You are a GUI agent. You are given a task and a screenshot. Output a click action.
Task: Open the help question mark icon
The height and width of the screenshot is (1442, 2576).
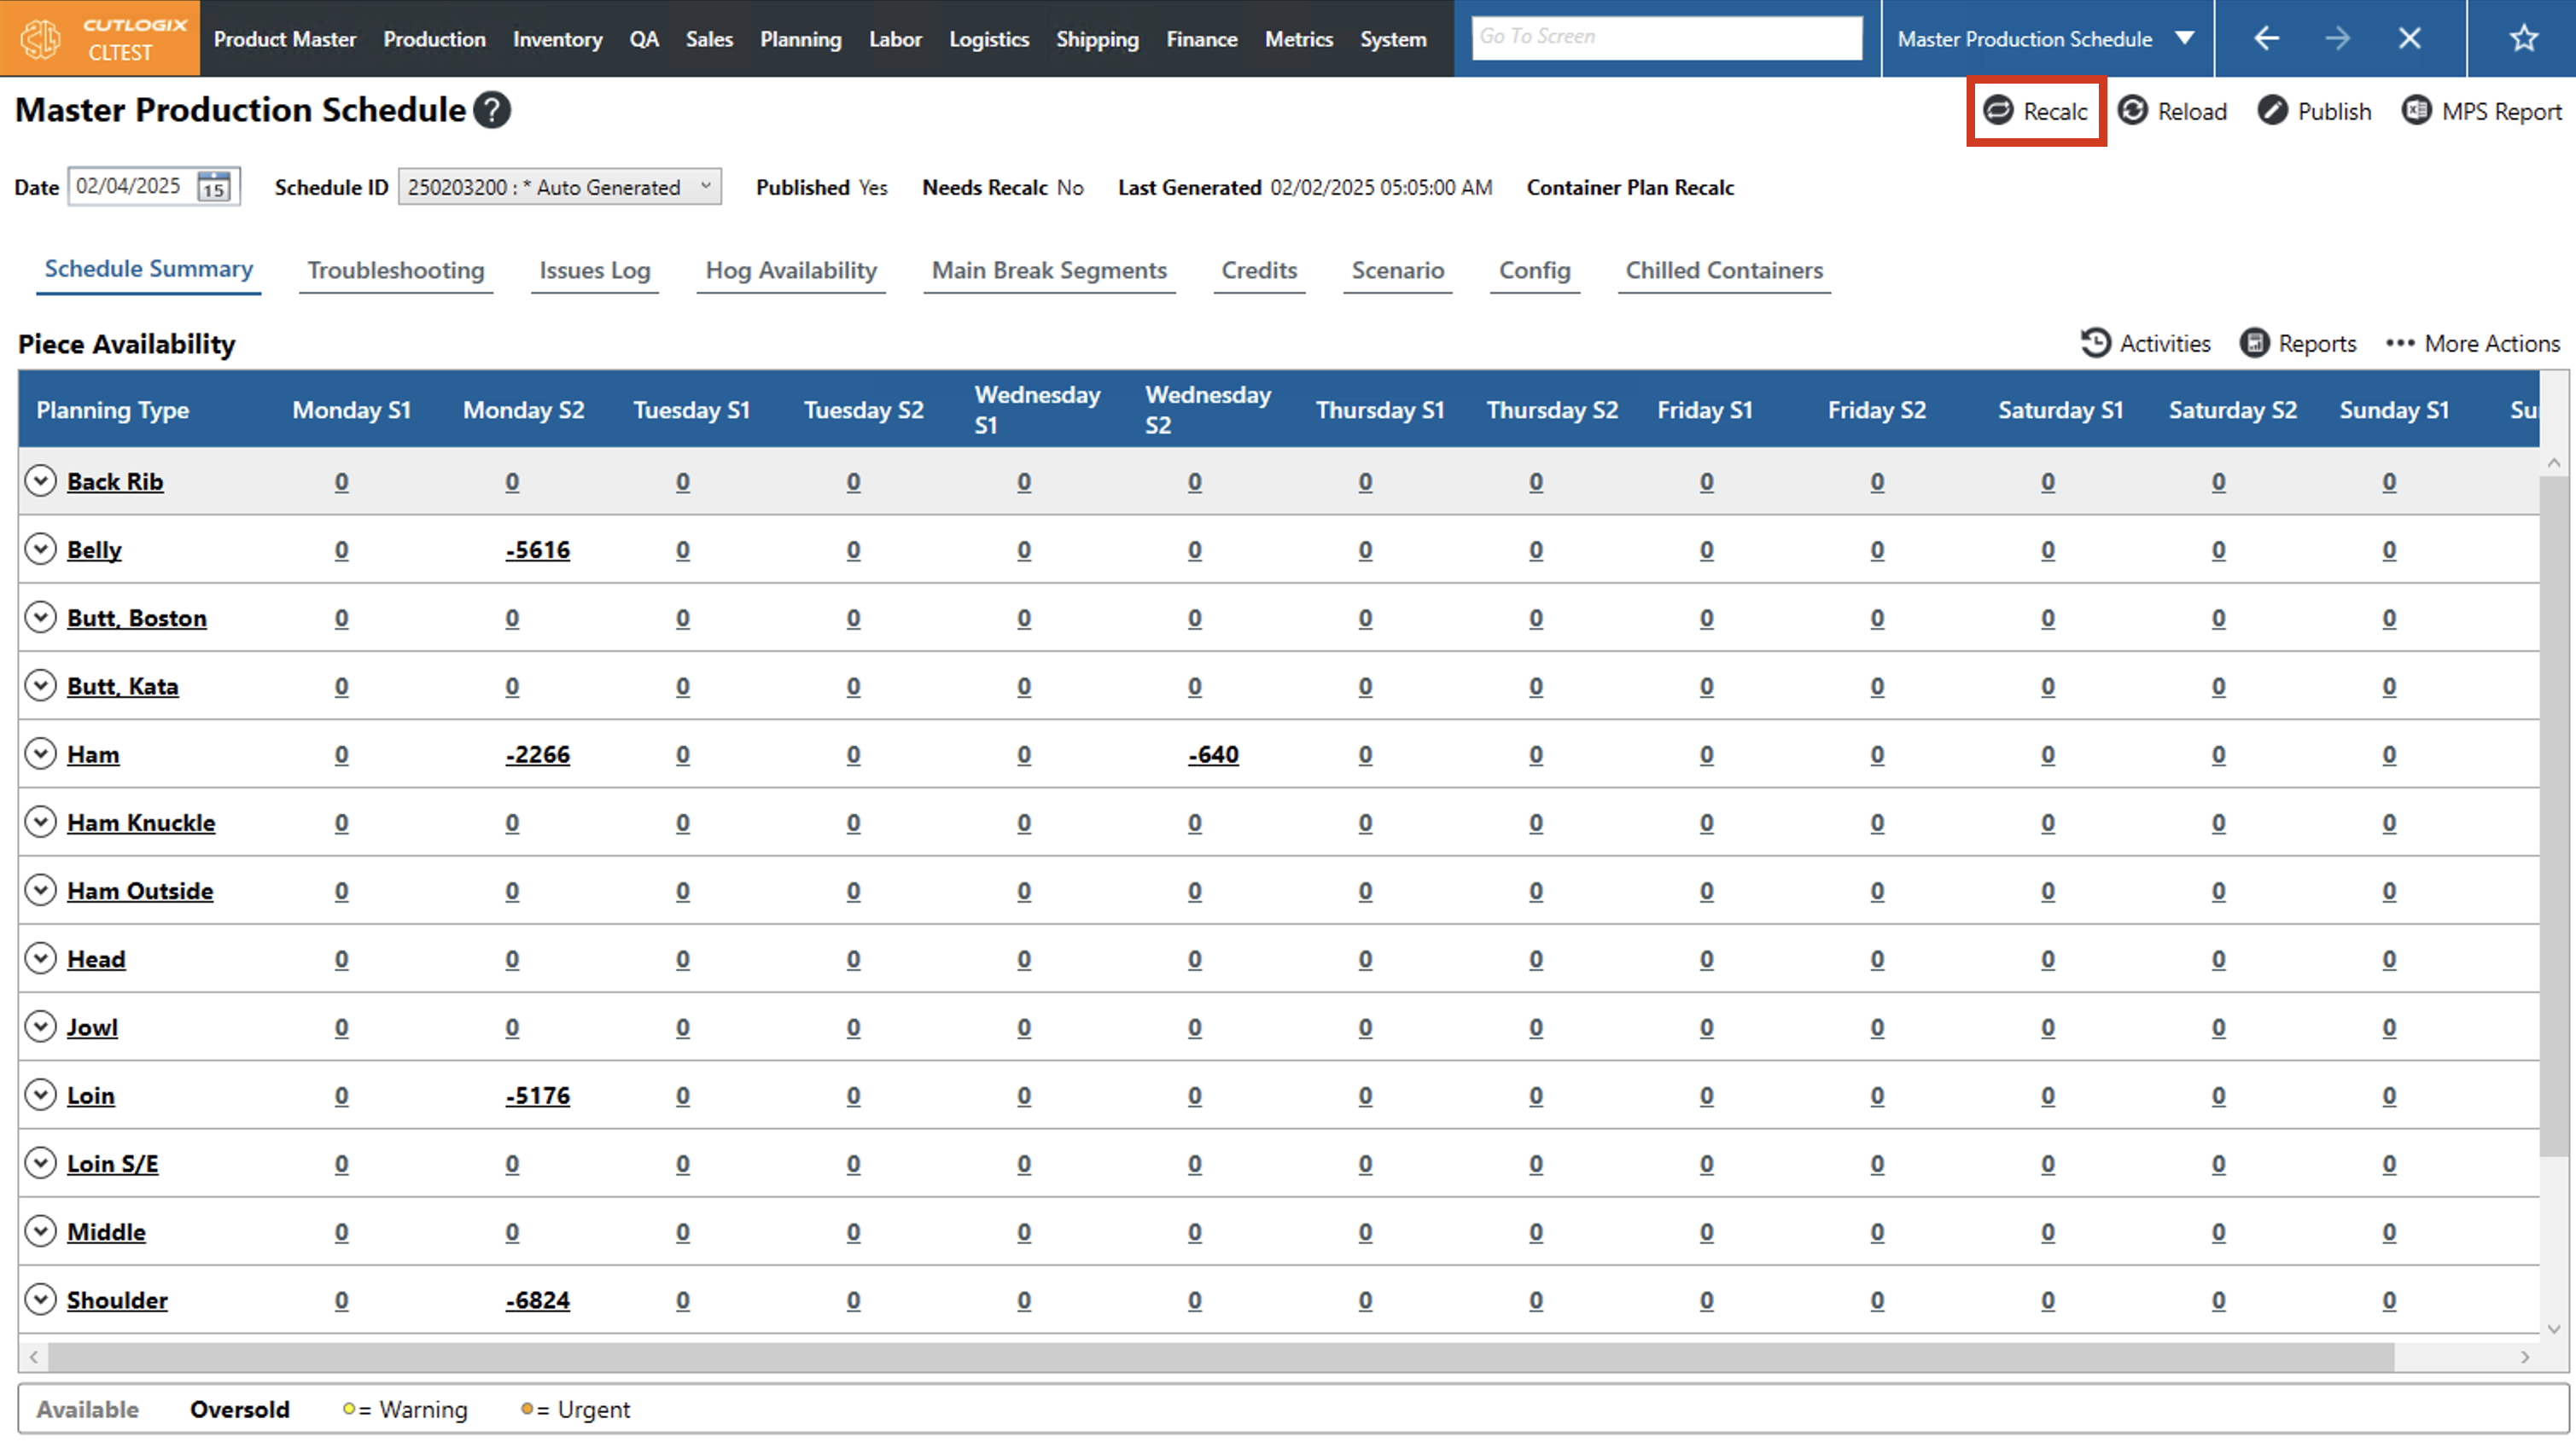[492, 110]
